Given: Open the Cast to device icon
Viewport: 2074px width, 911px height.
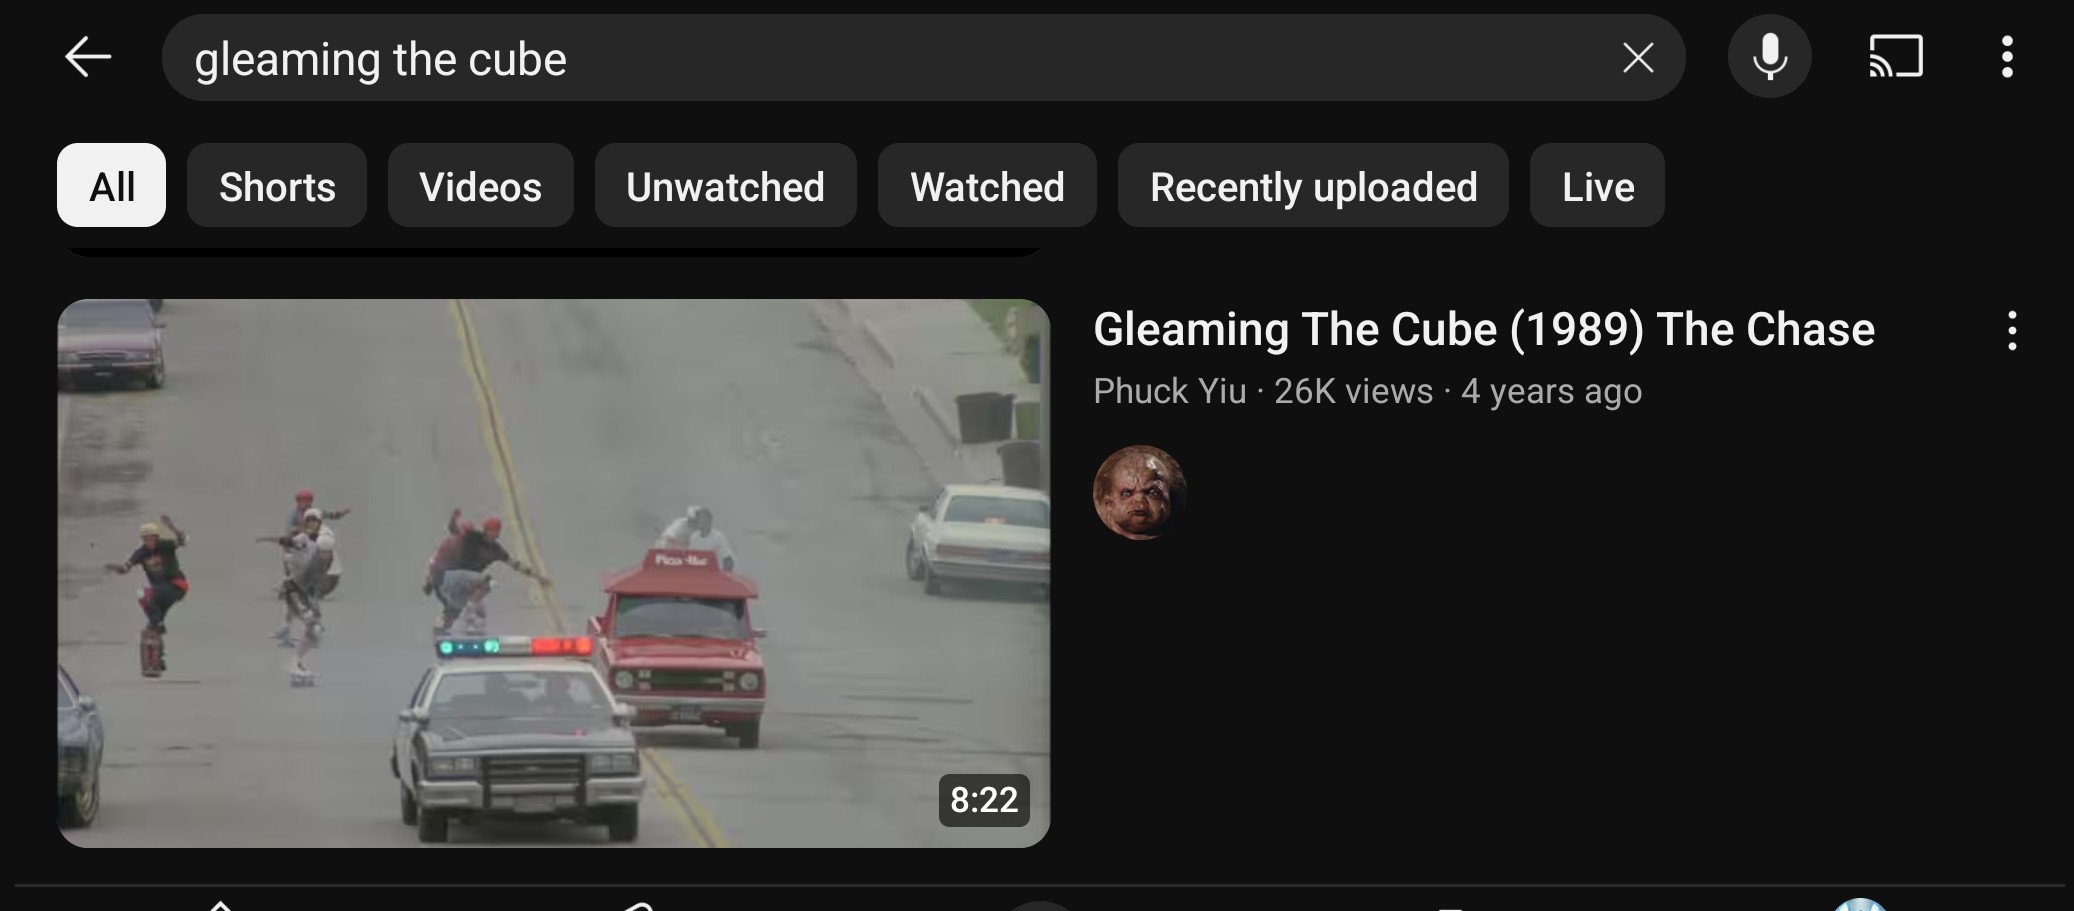Looking at the screenshot, I should [x=1895, y=57].
